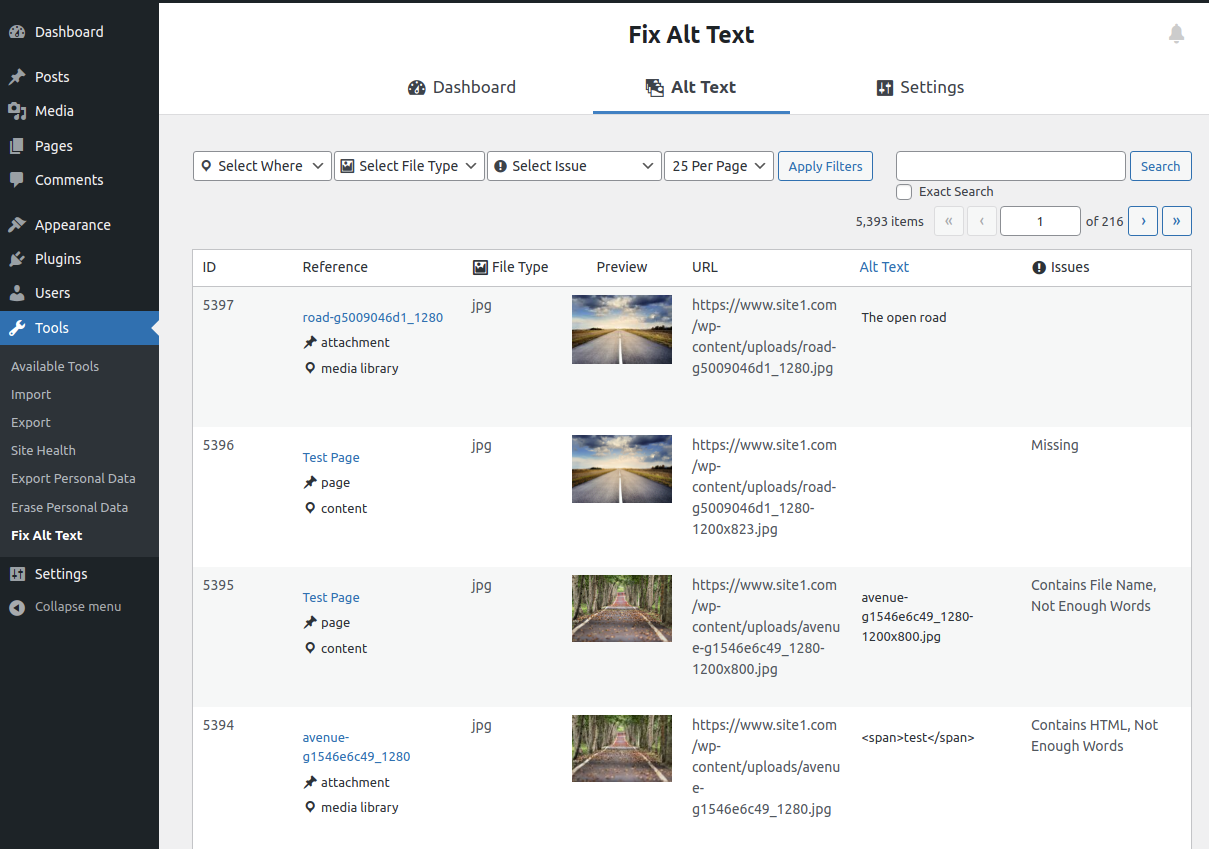Click the Posts pin icon

point(17,77)
